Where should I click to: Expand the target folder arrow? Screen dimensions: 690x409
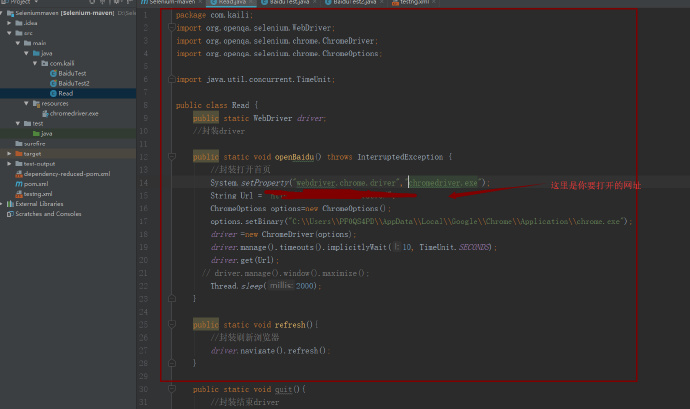[x=9, y=154]
